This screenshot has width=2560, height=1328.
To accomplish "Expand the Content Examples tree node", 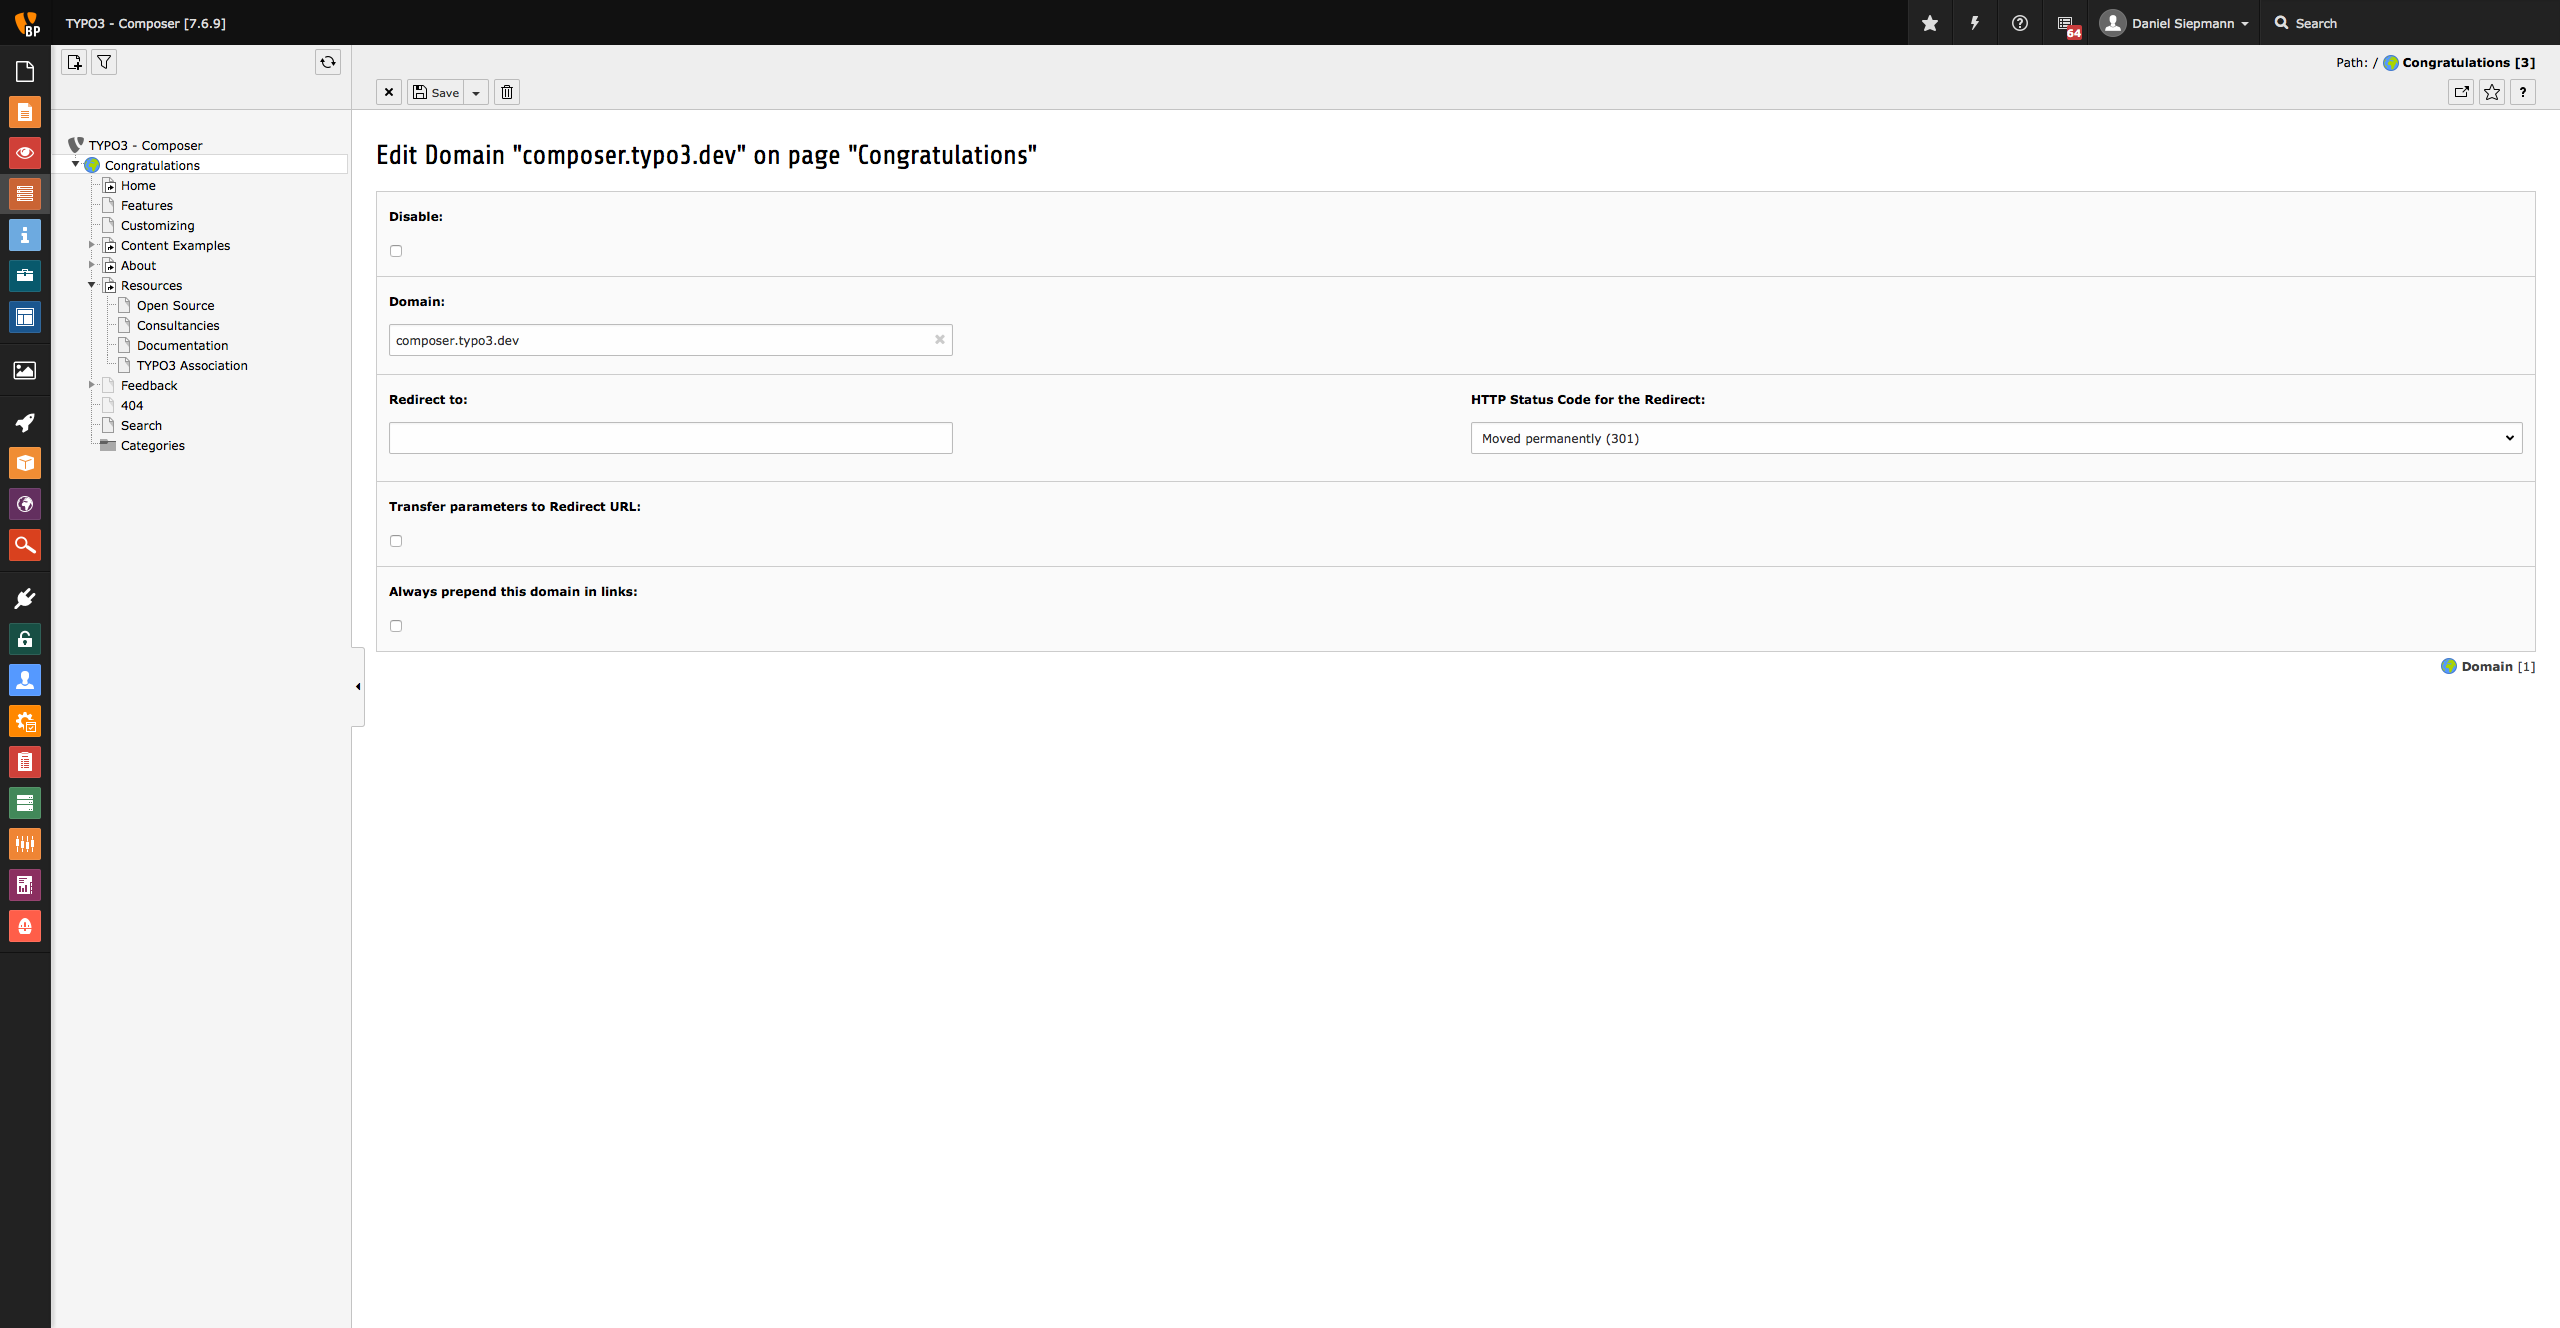I will coord(92,245).
